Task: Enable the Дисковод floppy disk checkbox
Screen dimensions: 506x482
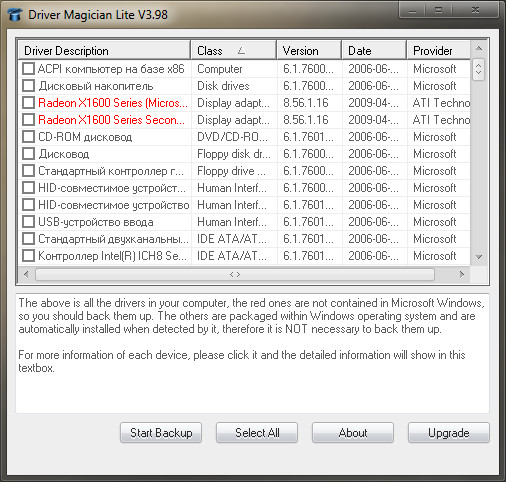Action: [x=28, y=154]
